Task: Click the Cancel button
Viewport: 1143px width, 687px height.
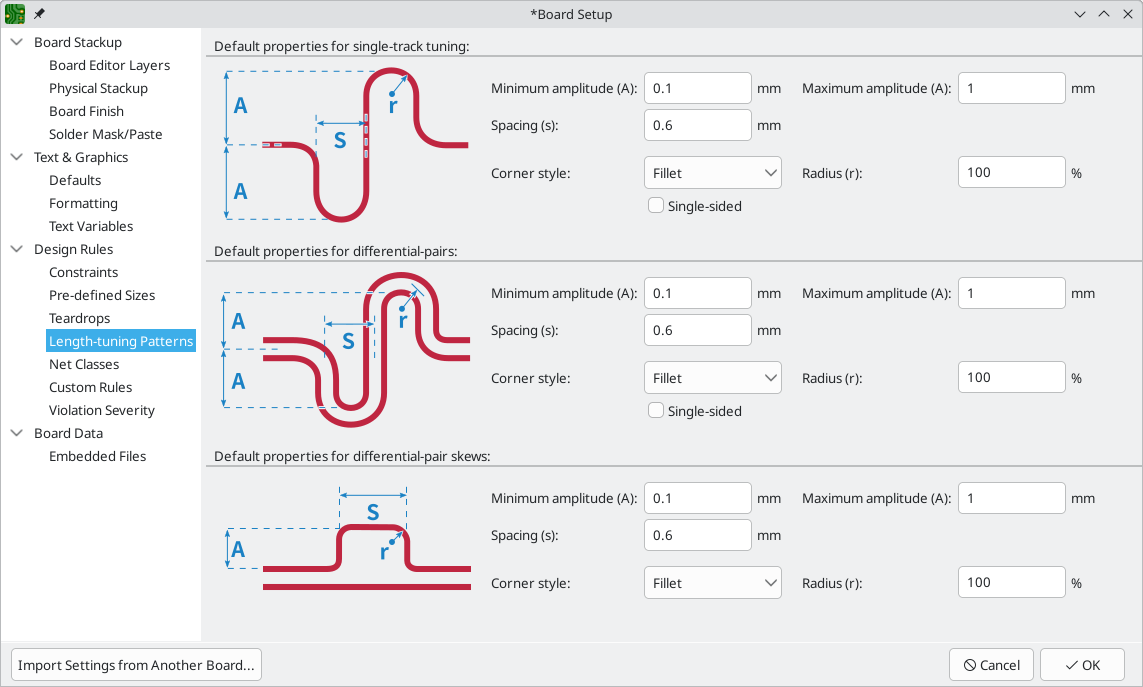Action: coord(991,664)
